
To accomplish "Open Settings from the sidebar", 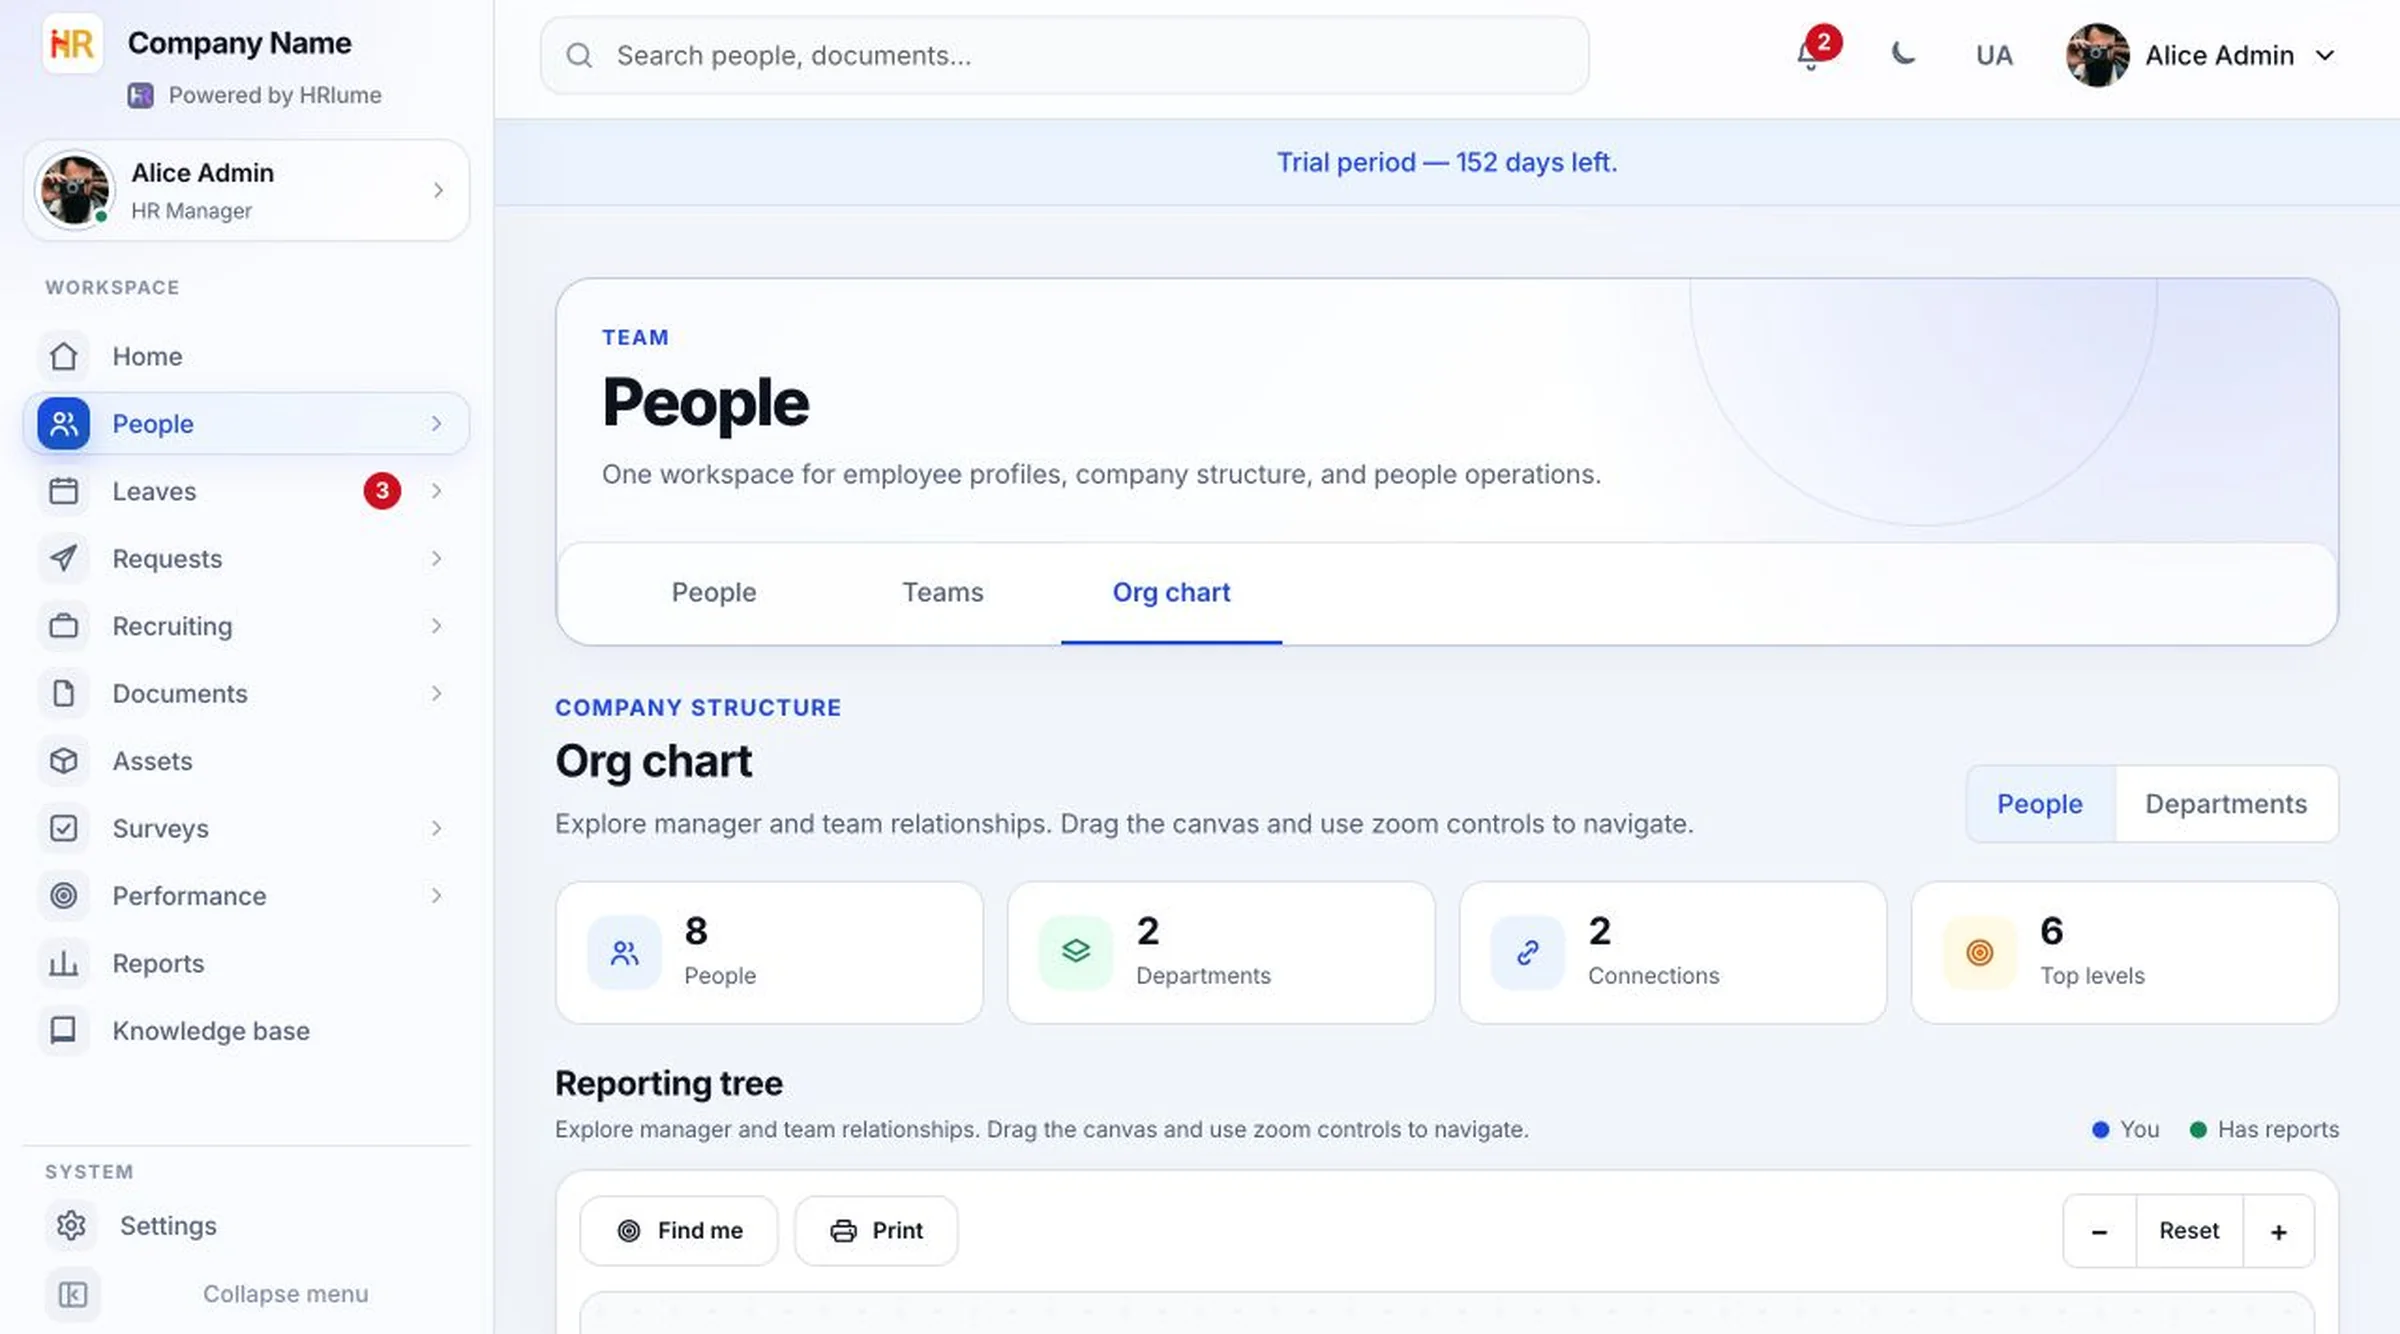I will point(246,1225).
